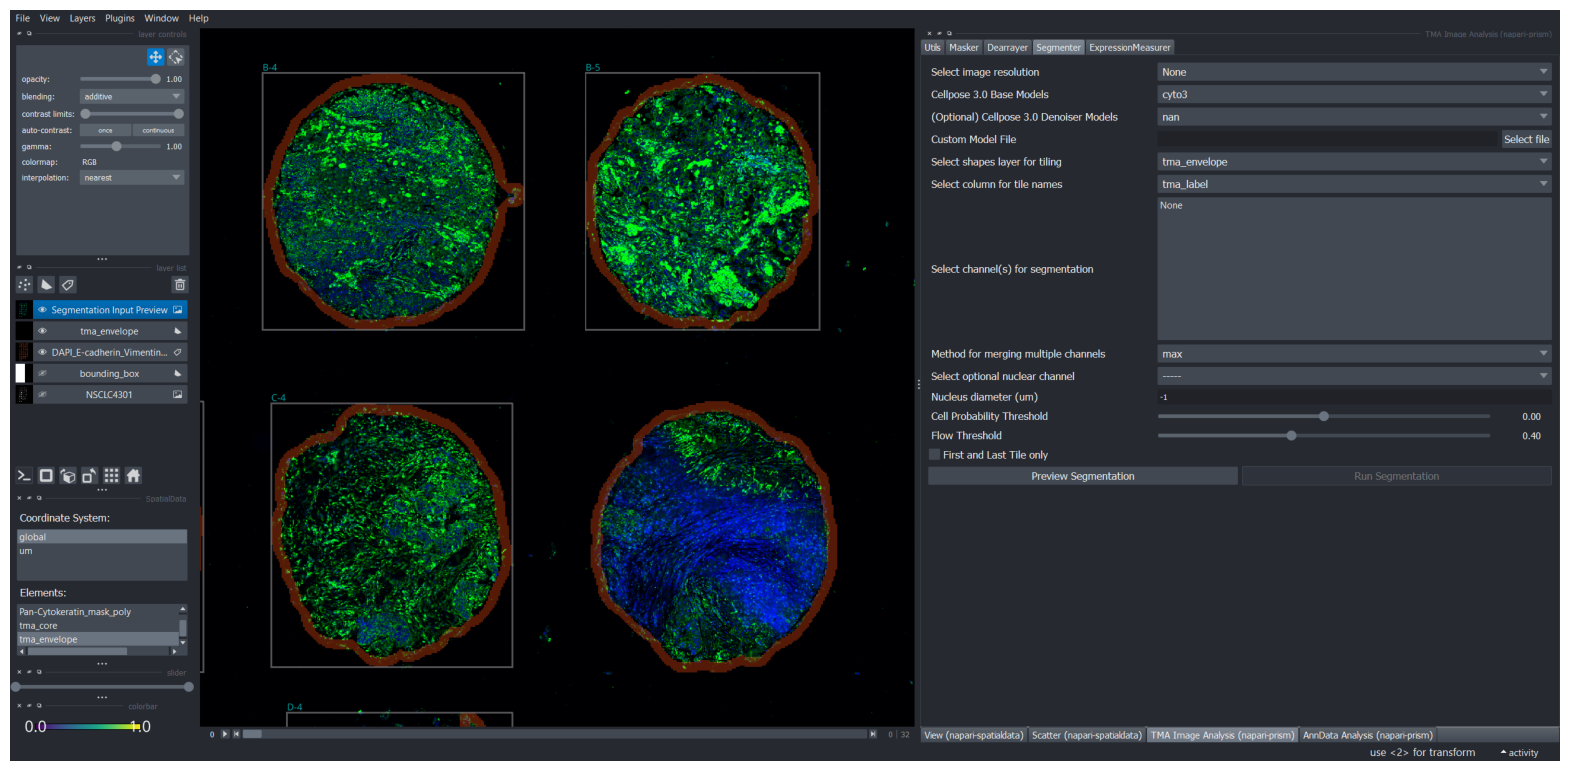1570x771 pixels.
Task: Open the blending mode dropdown
Action: click(x=132, y=97)
